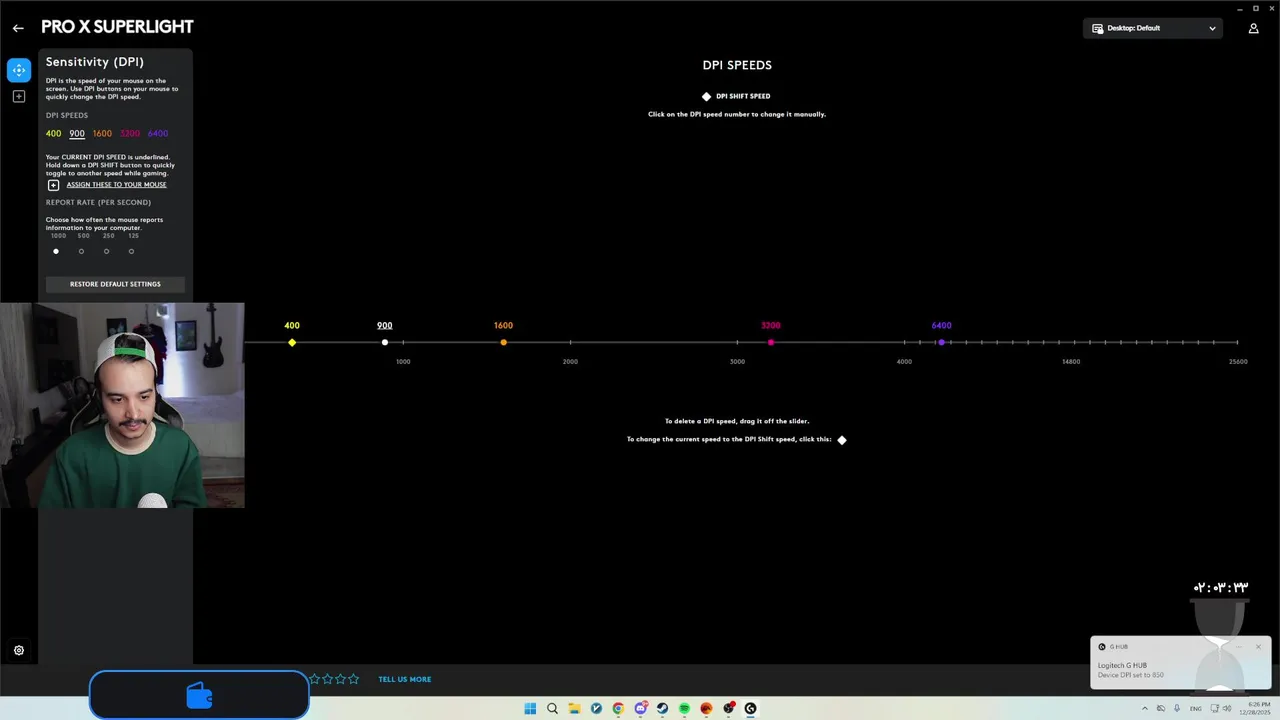Click the blue wallet overlay button
This screenshot has width=1280, height=720.
pos(199,695)
